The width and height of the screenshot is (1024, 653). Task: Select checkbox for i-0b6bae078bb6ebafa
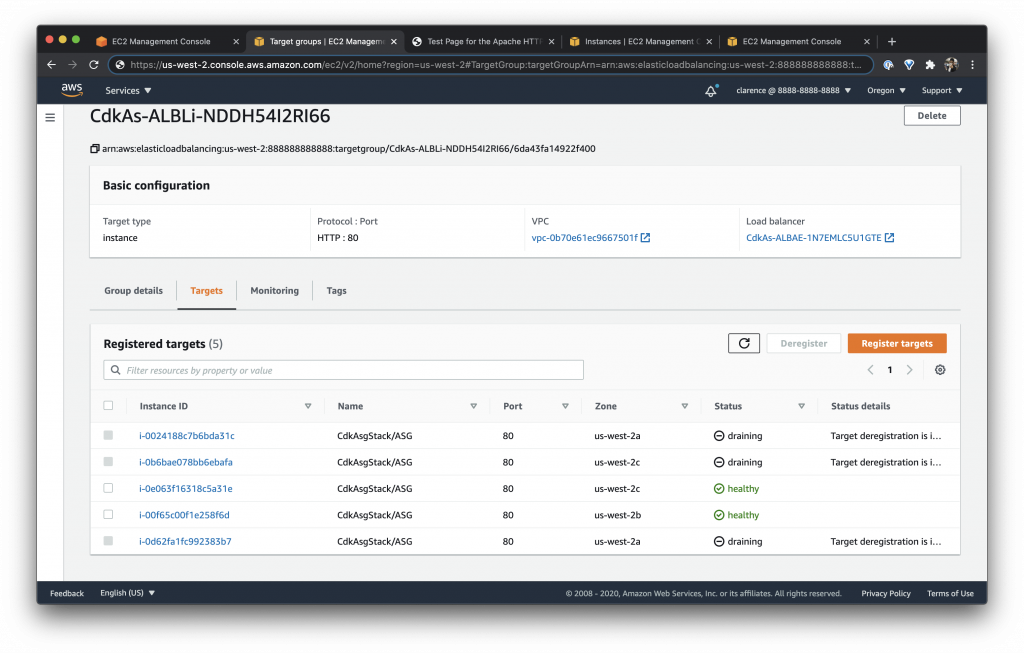[x=108, y=462]
